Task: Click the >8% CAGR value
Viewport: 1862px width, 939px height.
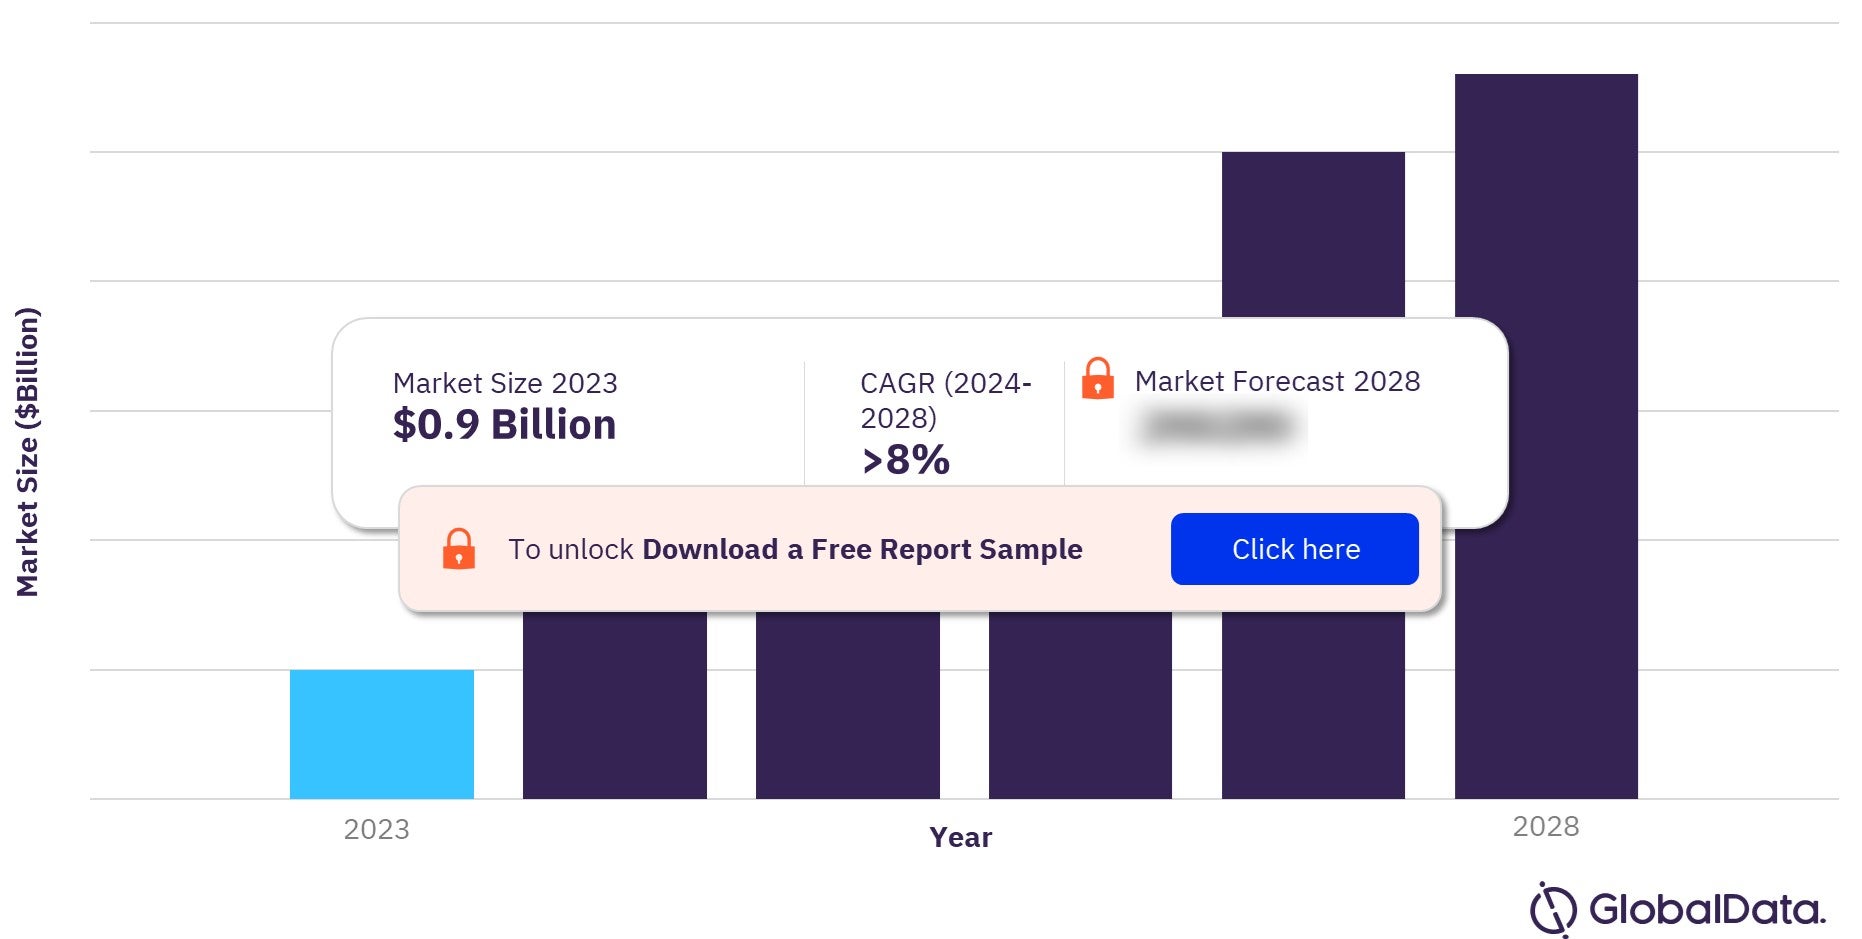Action: coord(906,460)
